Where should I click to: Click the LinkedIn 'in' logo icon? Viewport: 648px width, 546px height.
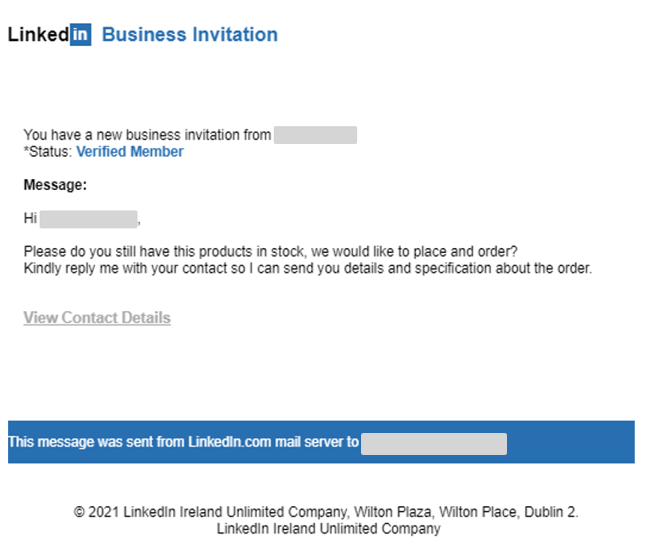tap(81, 35)
